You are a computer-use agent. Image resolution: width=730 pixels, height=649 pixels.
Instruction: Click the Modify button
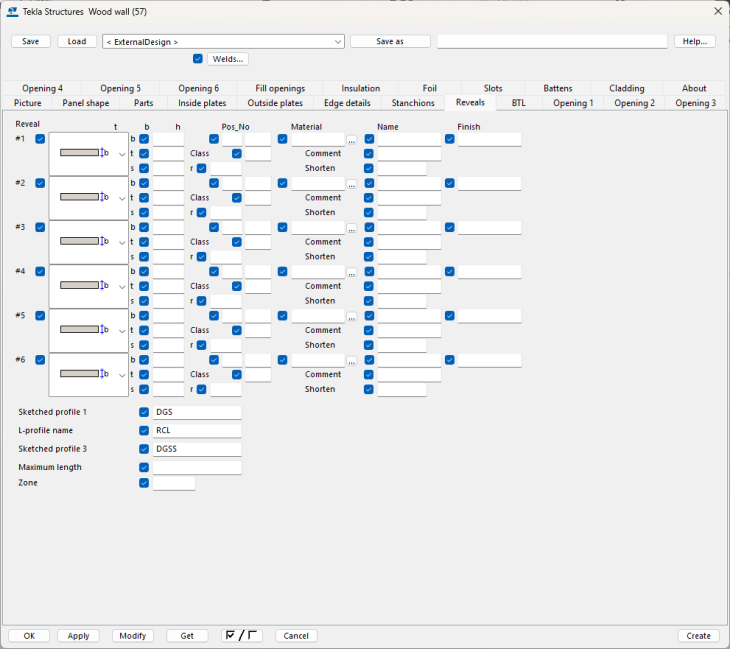pyautogui.click(x=133, y=636)
